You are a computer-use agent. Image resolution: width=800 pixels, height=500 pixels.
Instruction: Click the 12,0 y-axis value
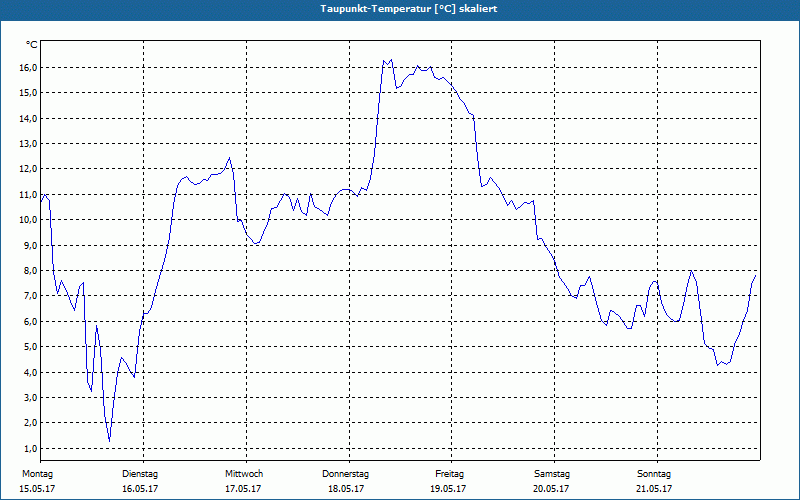point(28,169)
